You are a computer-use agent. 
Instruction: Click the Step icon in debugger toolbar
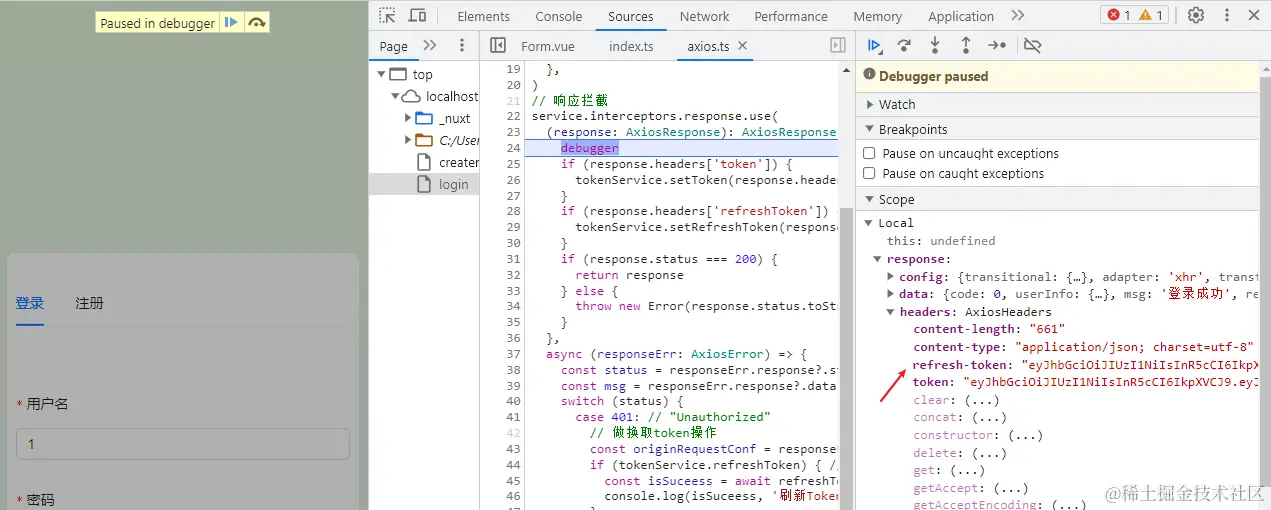[997, 45]
